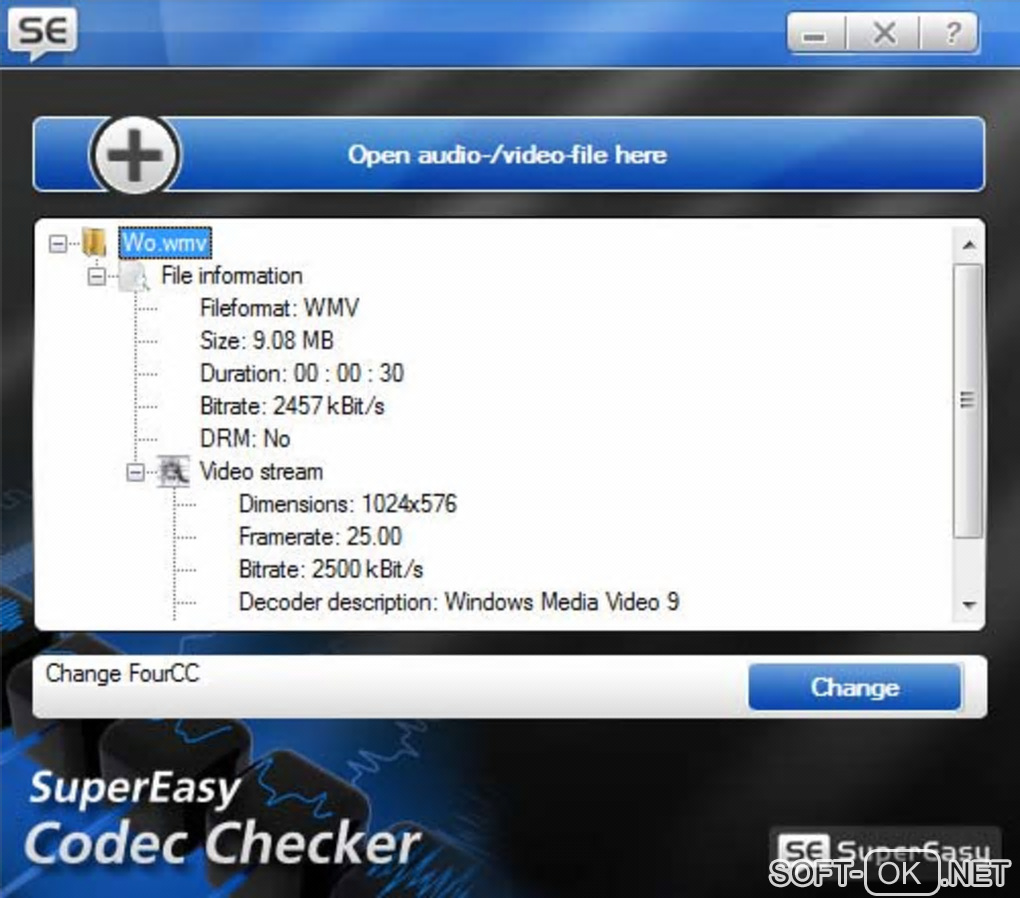Open audio-/video-file here button

point(509,154)
